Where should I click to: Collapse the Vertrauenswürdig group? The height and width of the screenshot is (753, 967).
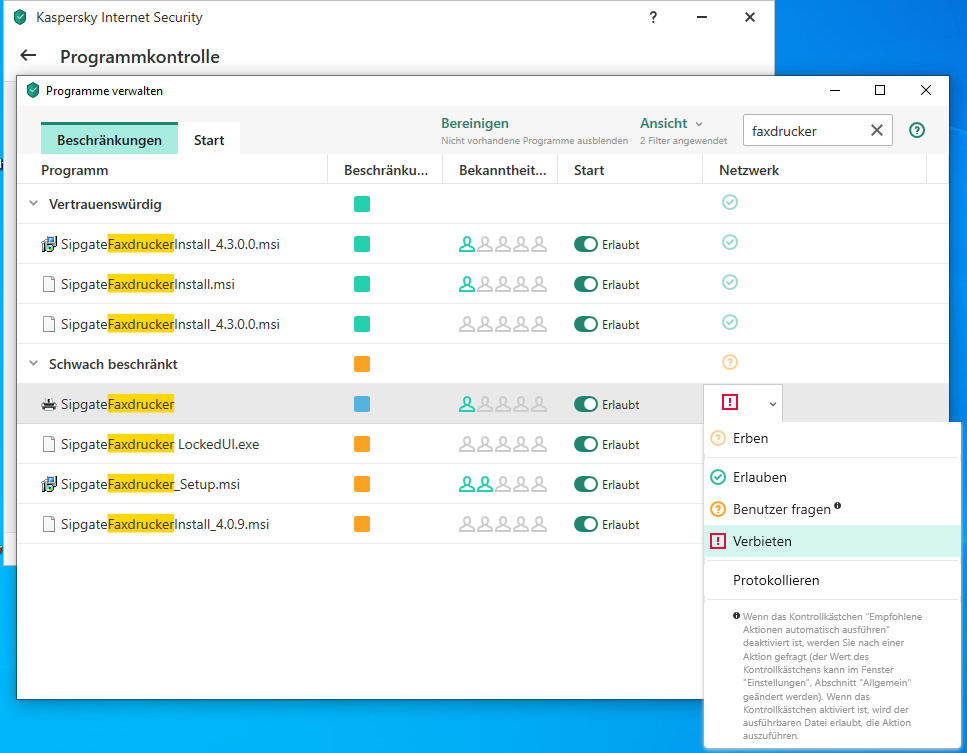pos(33,204)
